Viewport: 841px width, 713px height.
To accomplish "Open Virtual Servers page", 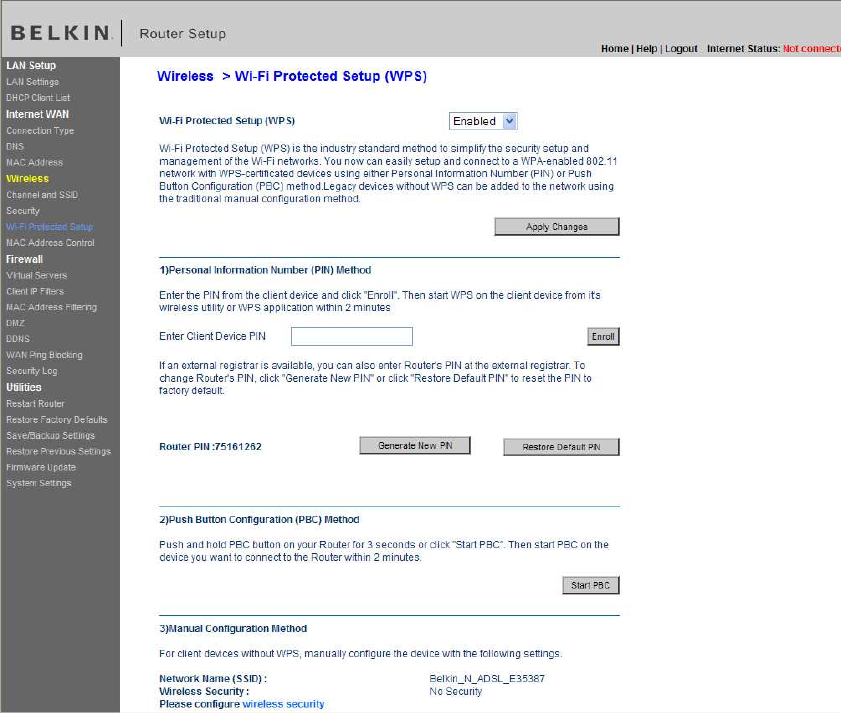I will (36, 275).
